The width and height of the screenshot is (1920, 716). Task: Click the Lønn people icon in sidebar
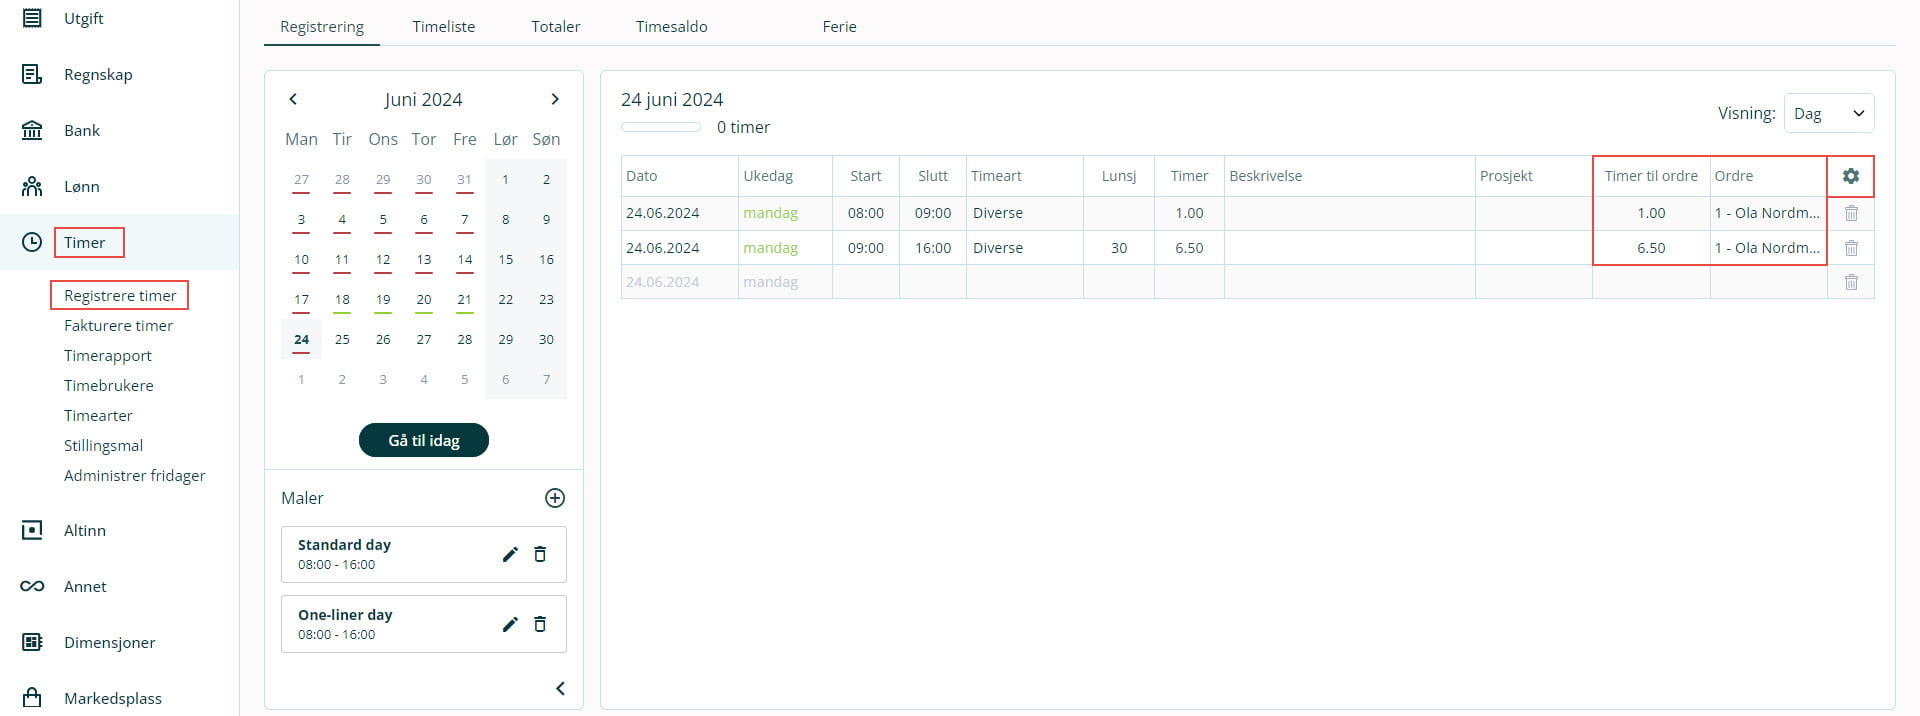(32, 186)
